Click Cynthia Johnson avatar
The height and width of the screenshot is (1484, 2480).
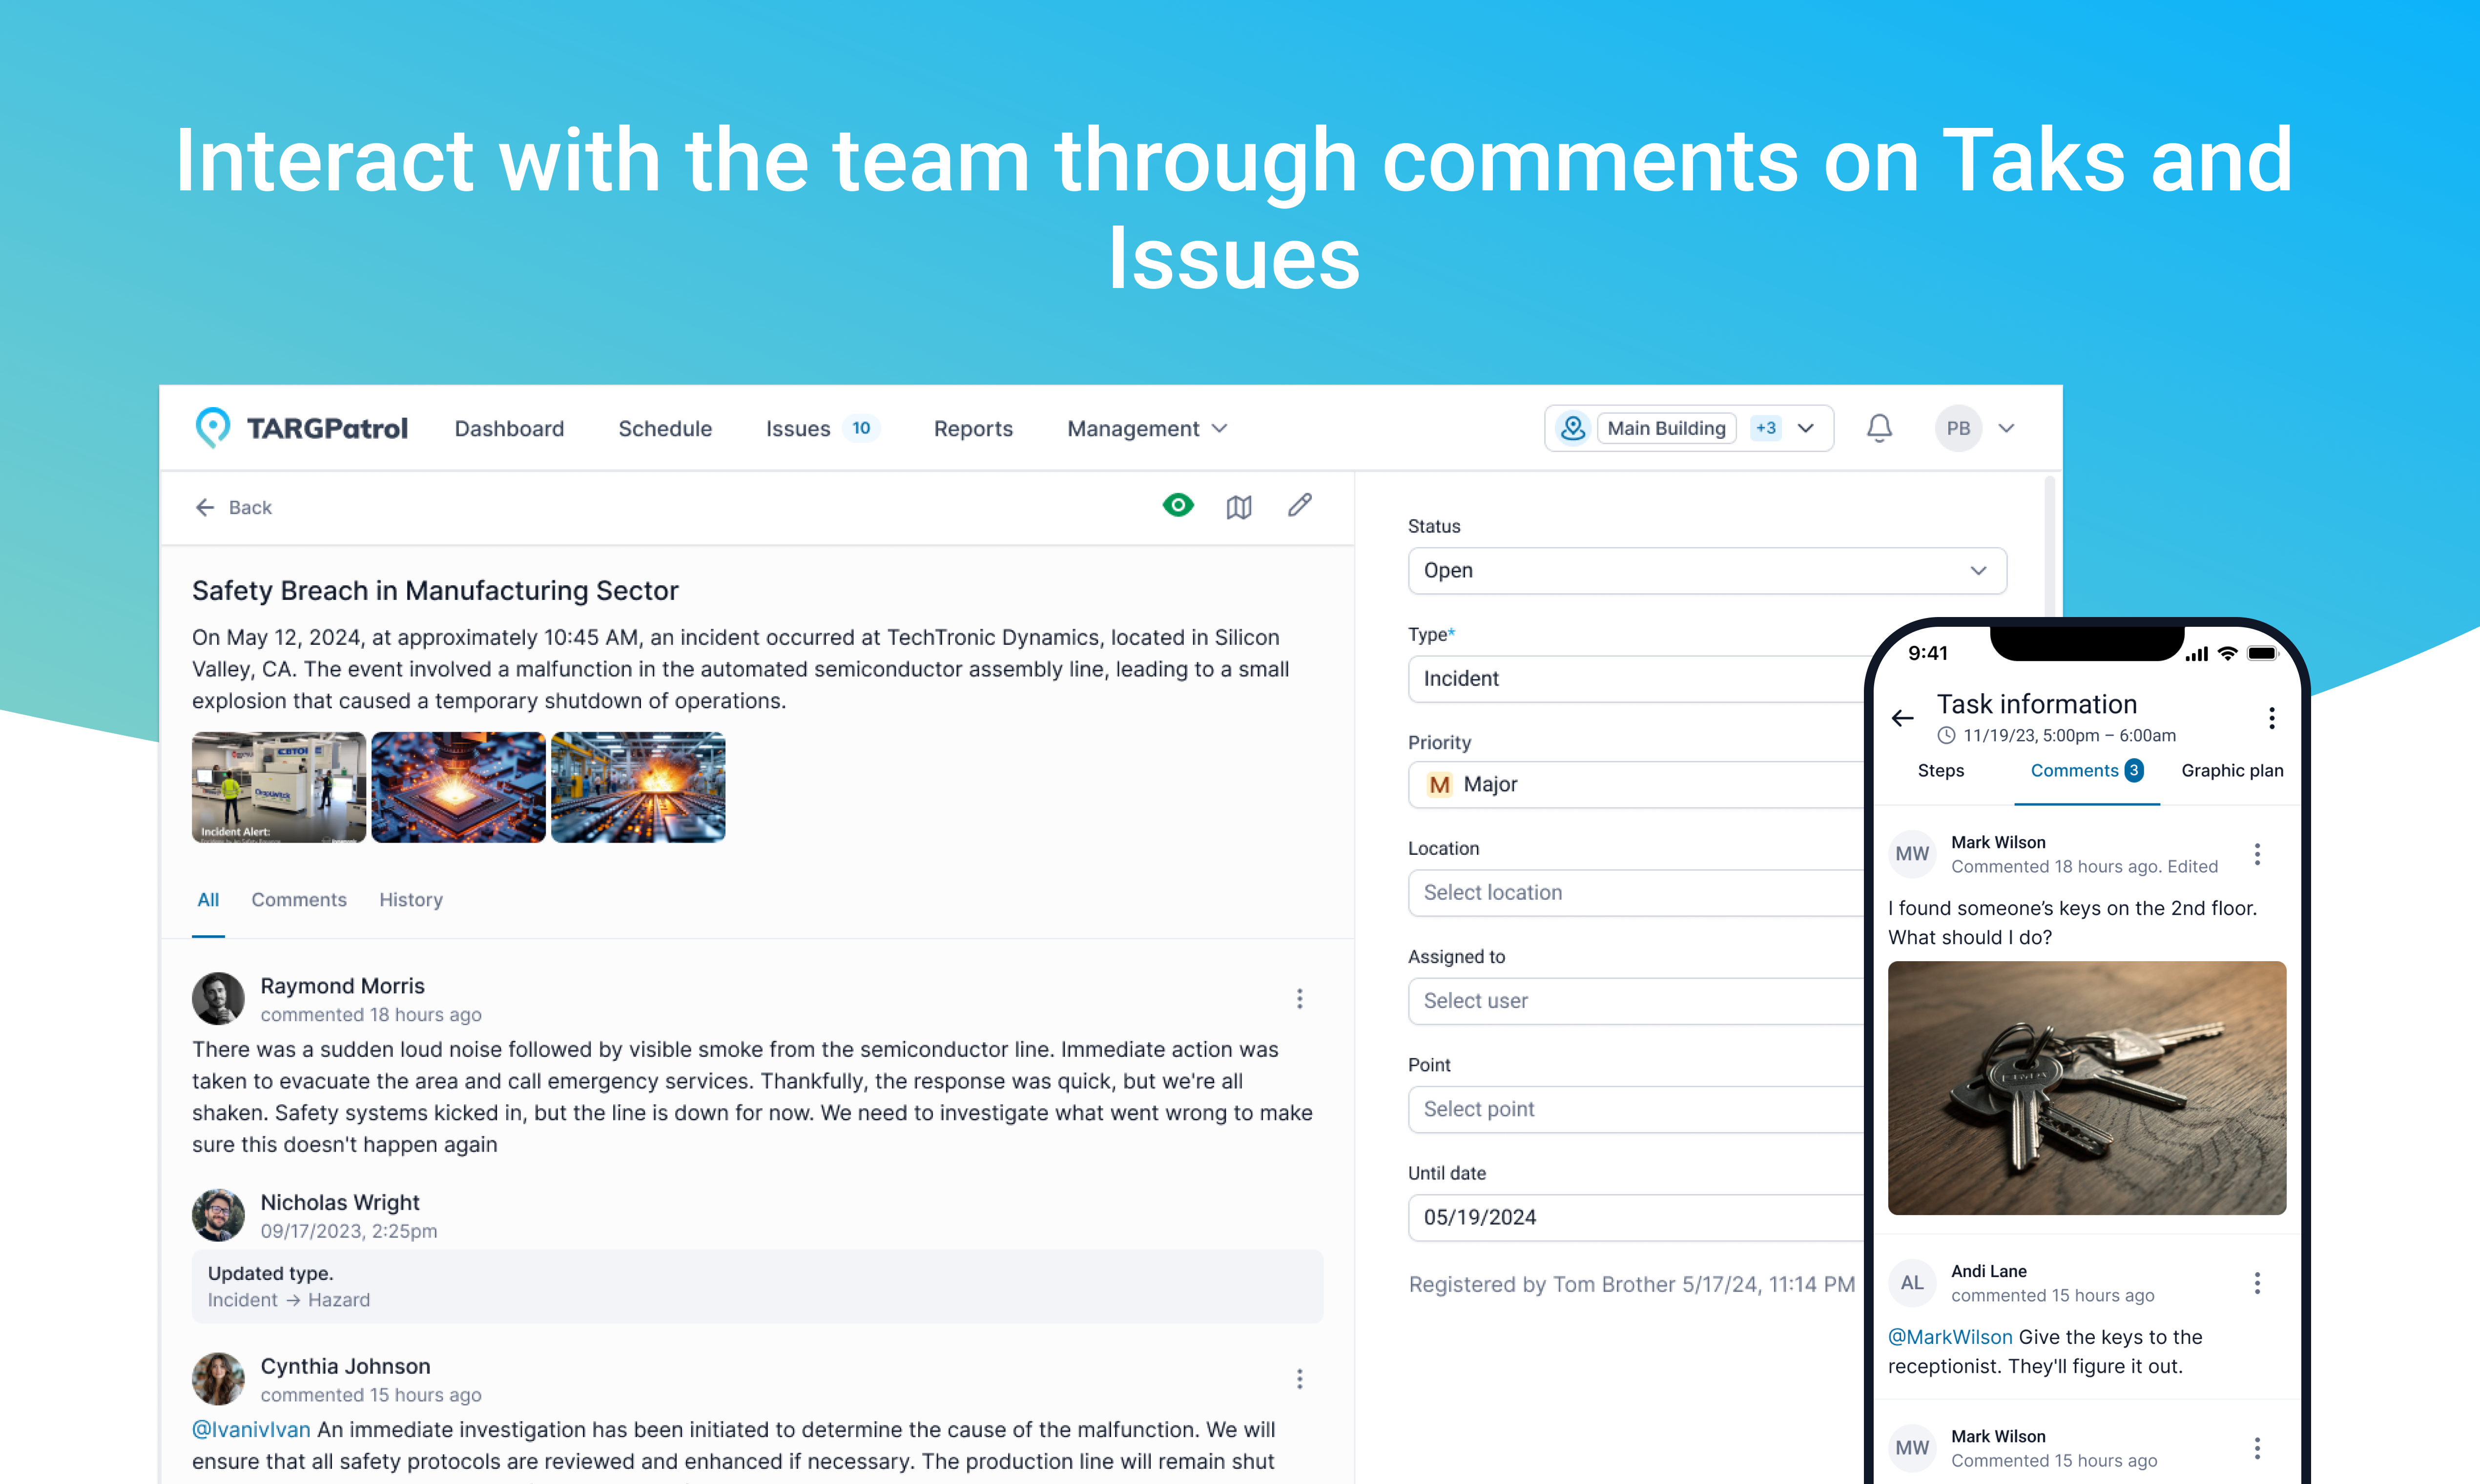(x=218, y=1379)
